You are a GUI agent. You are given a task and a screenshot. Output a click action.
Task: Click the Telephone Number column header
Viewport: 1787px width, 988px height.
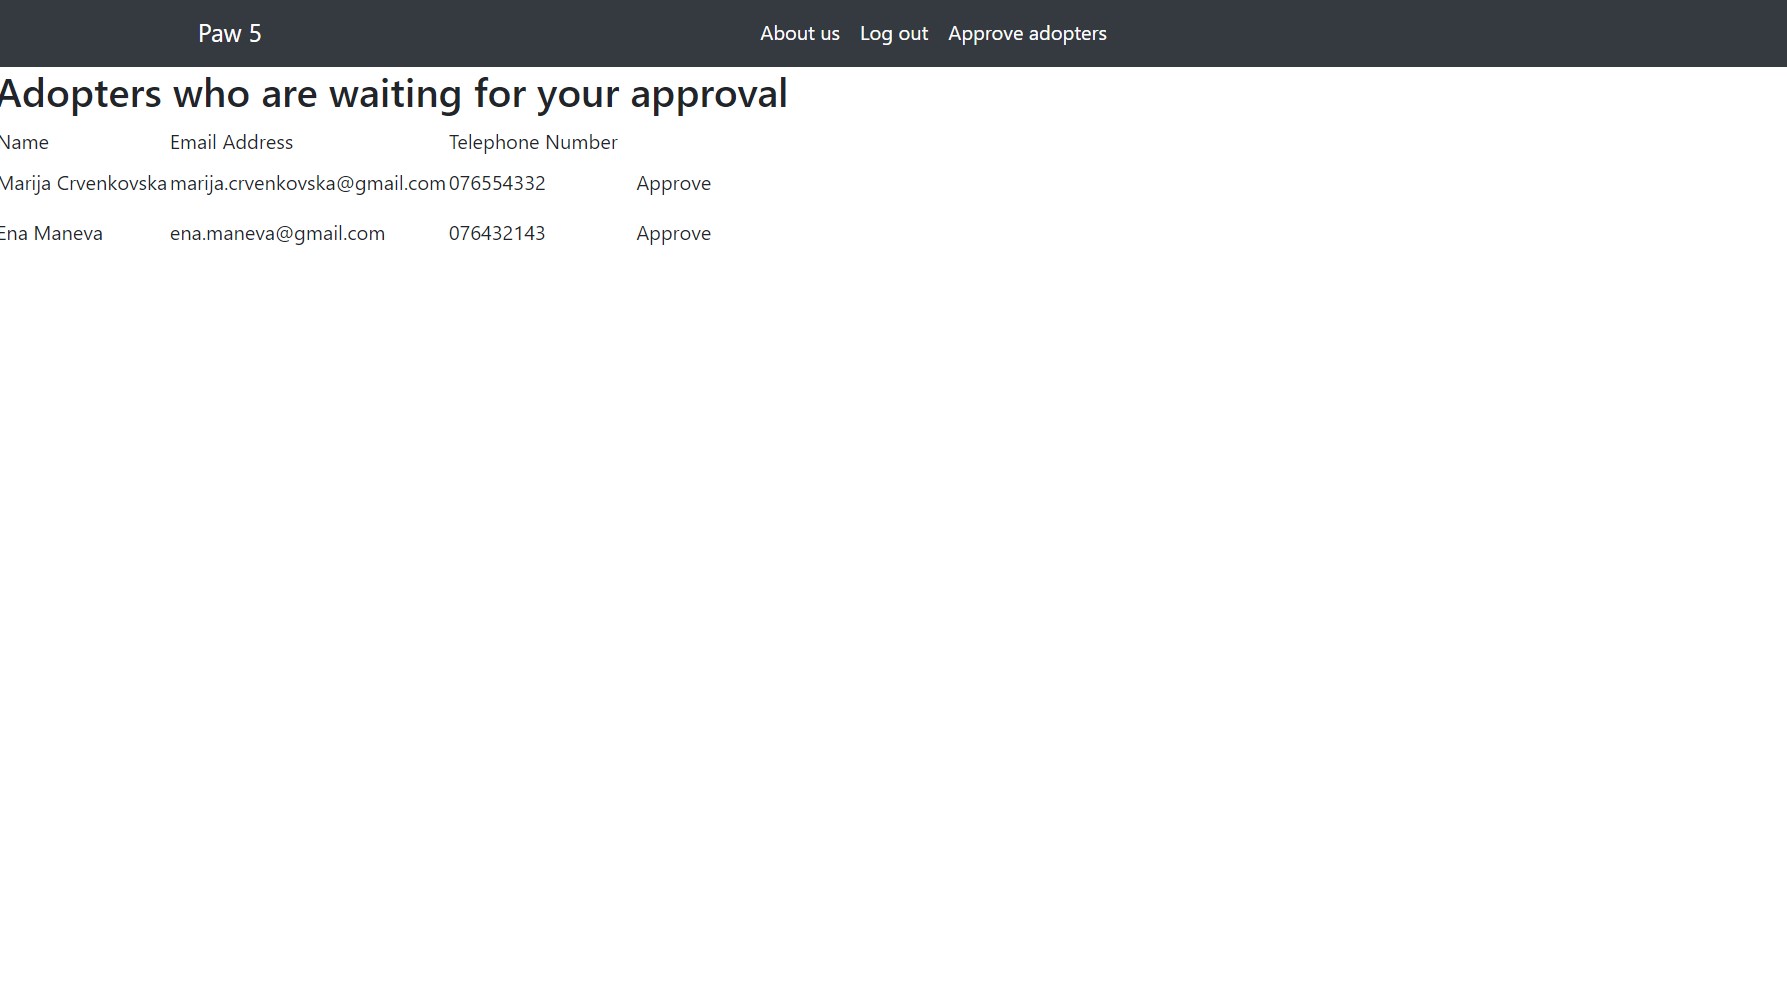click(x=533, y=142)
